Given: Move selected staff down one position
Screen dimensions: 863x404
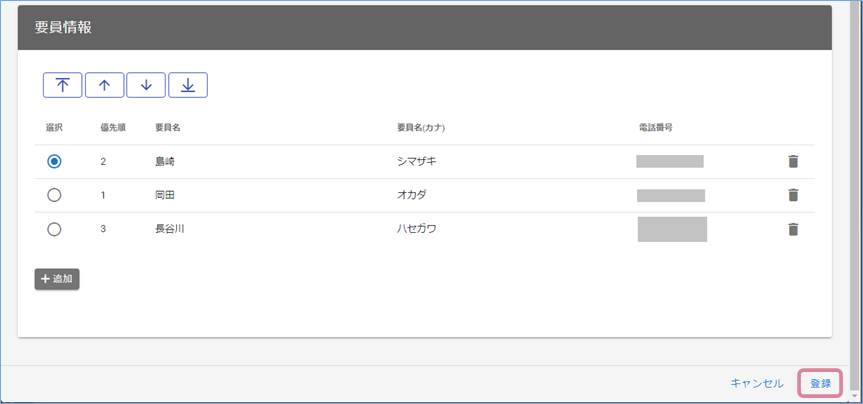Looking at the screenshot, I should (146, 85).
